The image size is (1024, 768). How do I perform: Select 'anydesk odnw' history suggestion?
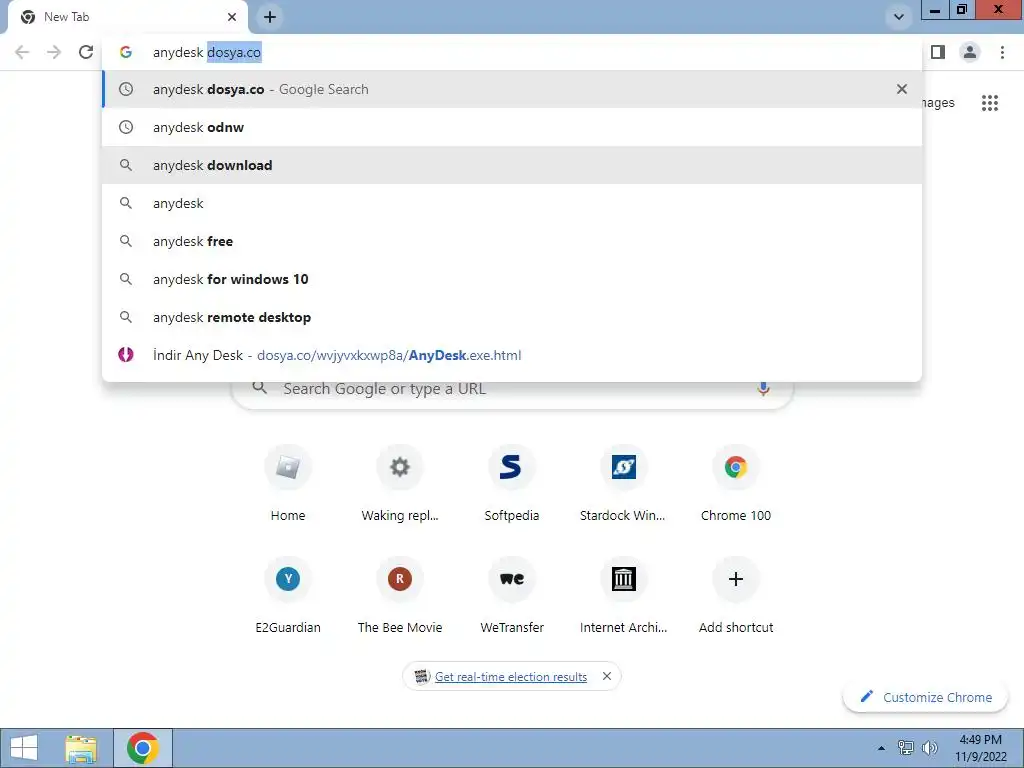[512, 127]
